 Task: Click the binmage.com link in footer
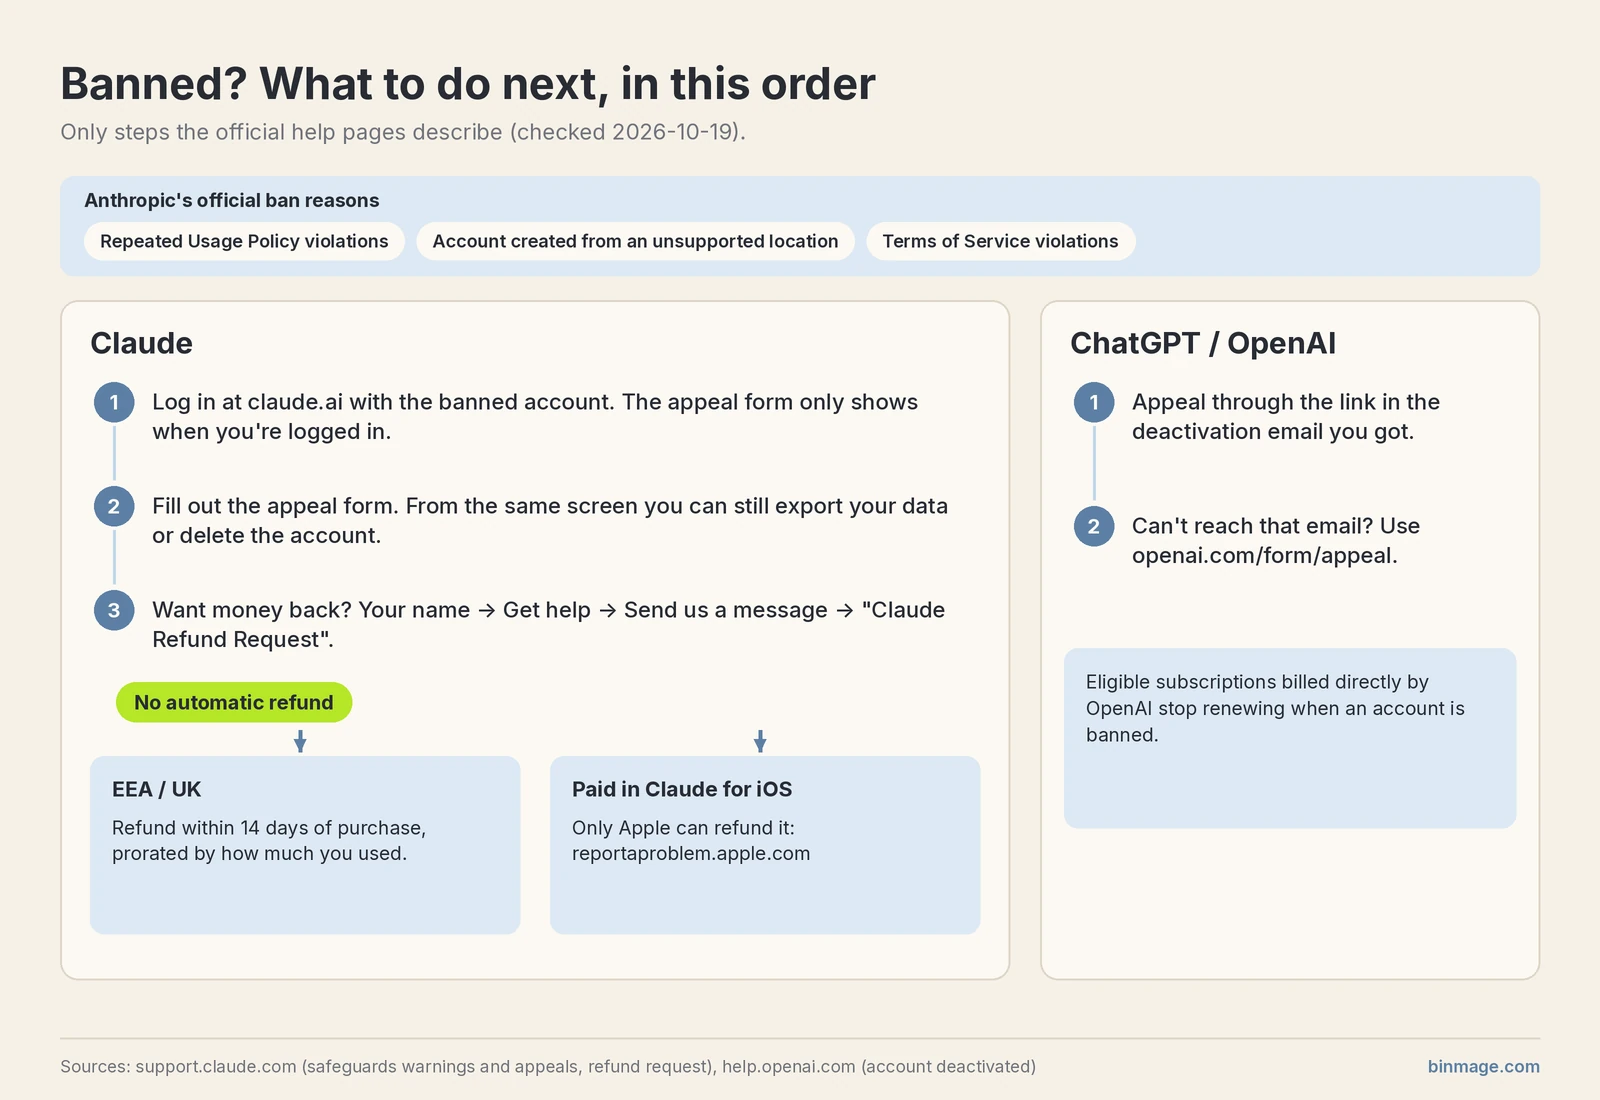pos(1483,1066)
